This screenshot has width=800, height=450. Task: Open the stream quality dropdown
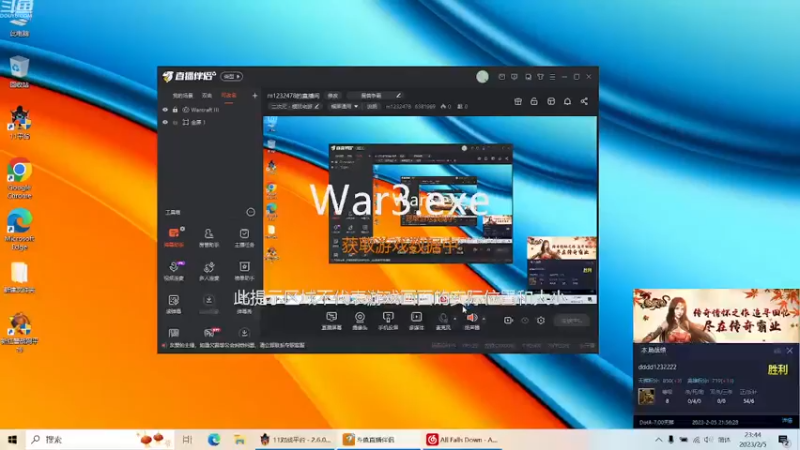coord(344,107)
